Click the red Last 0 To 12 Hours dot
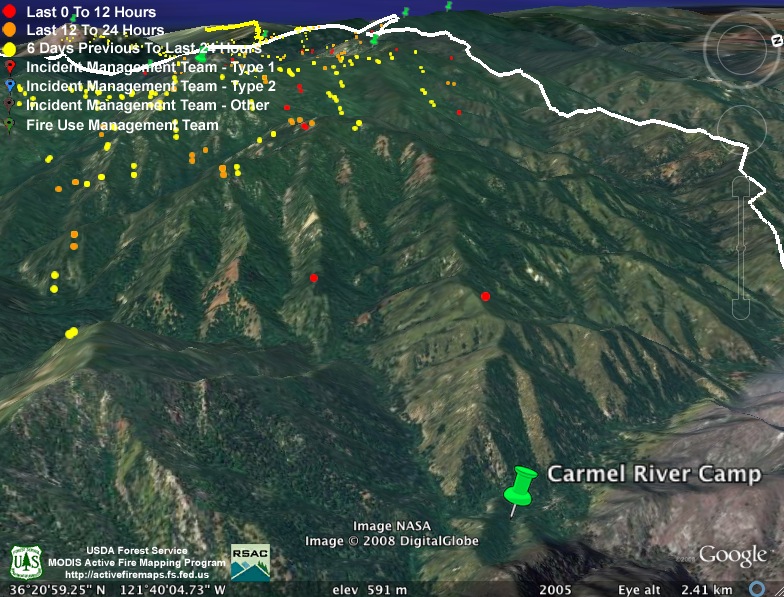The width and height of the screenshot is (784, 597). pyautogui.click(x=9, y=12)
